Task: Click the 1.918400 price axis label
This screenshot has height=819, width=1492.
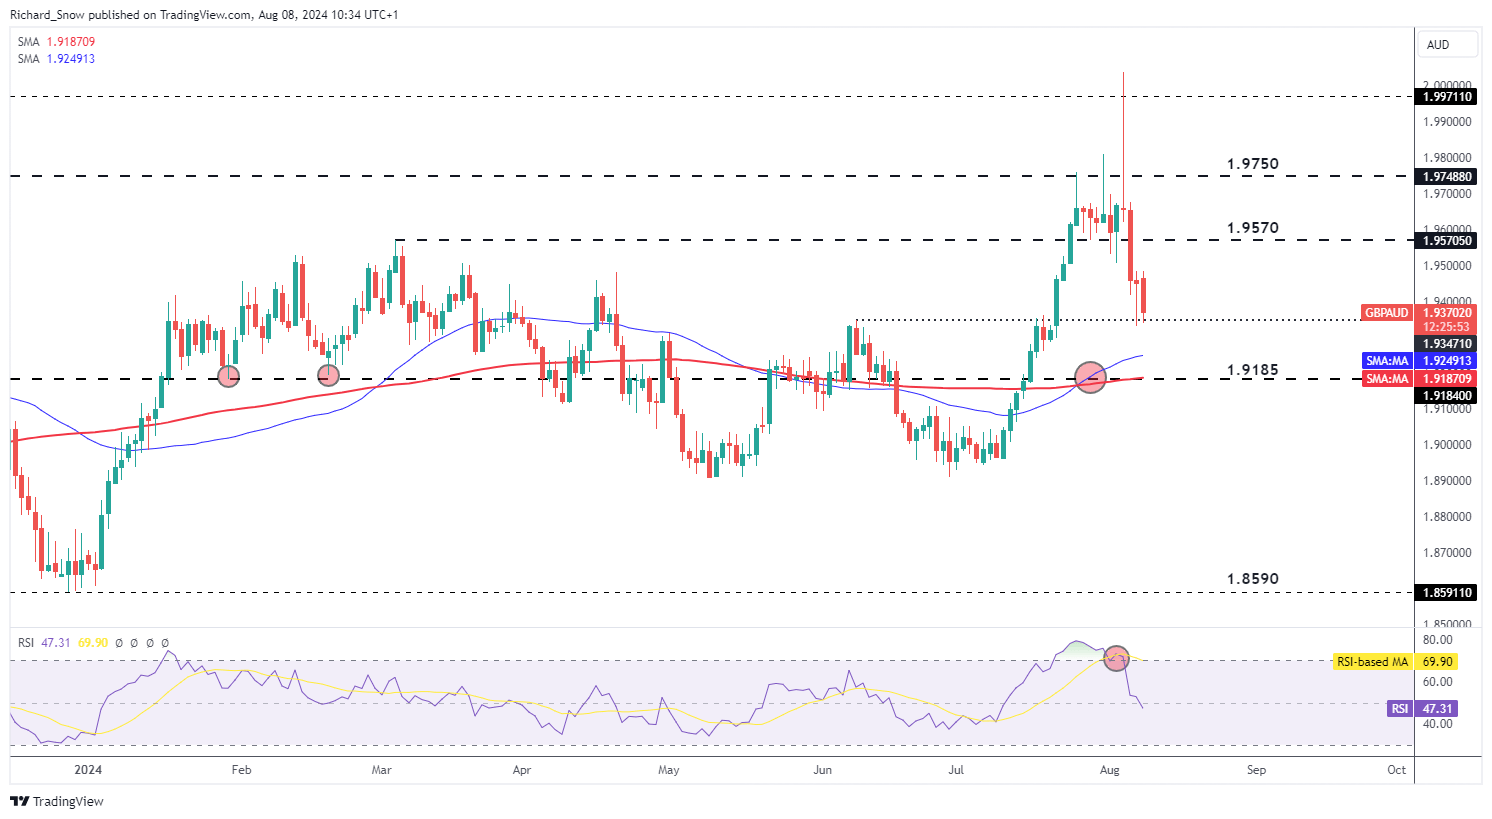Action: pyautogui.click(x=1447, y=396)
